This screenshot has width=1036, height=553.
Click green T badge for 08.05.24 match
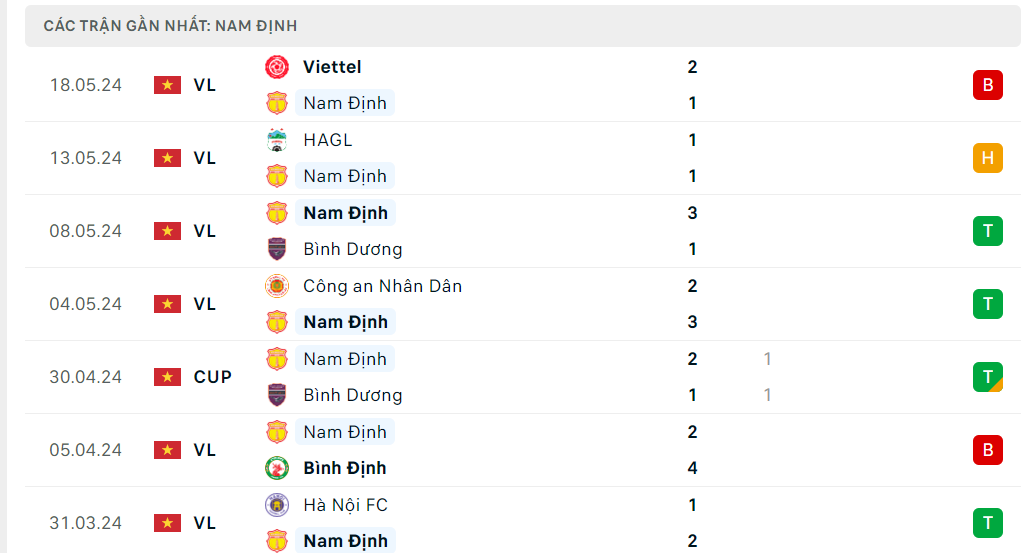click(987, 231)
